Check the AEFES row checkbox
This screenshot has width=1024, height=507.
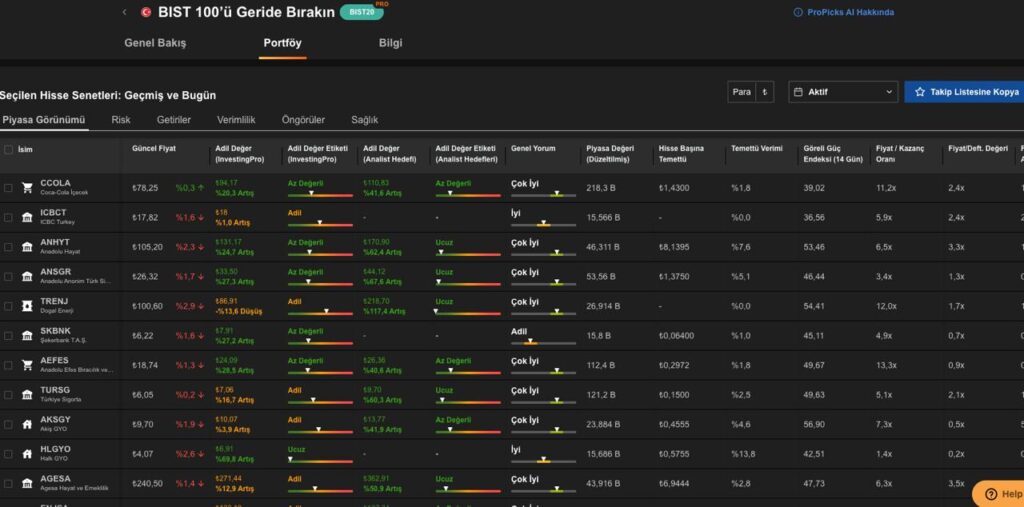coord(8,365)
